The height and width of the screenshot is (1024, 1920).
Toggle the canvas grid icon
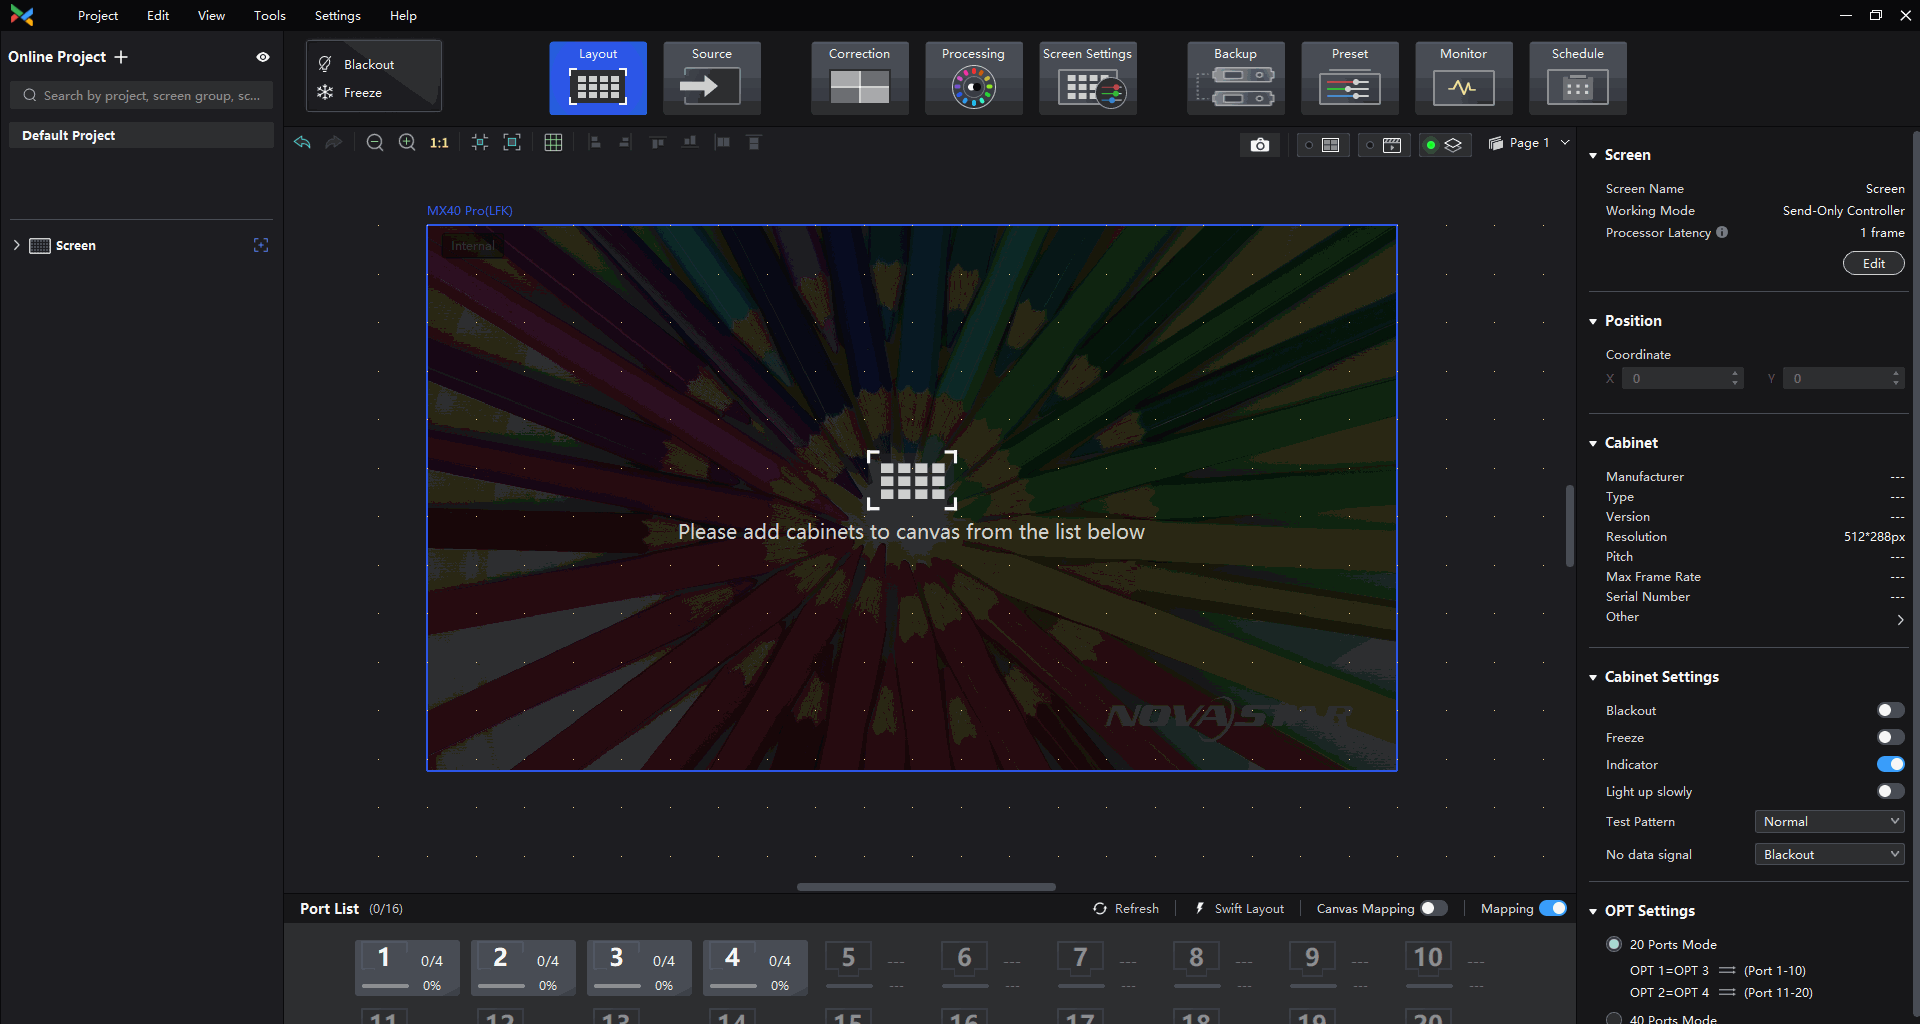(553, 143)
